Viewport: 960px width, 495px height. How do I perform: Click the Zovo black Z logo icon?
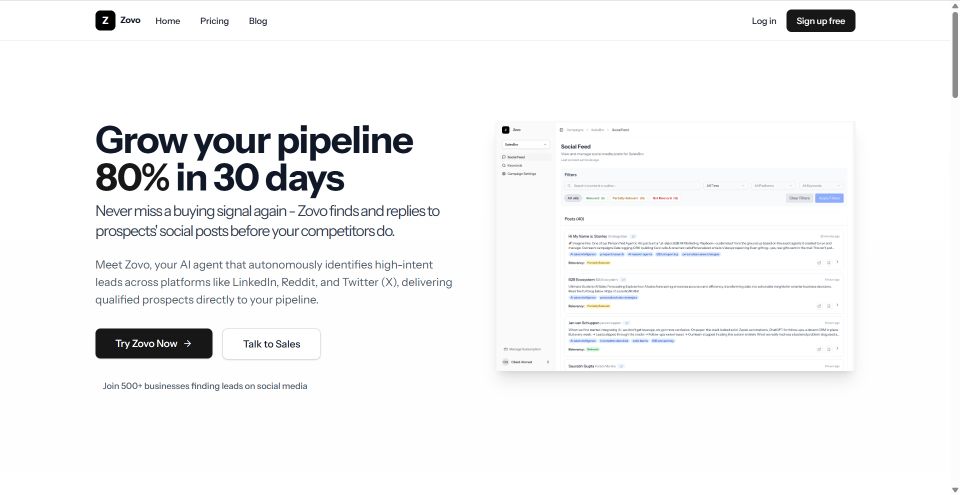(105, 20)
